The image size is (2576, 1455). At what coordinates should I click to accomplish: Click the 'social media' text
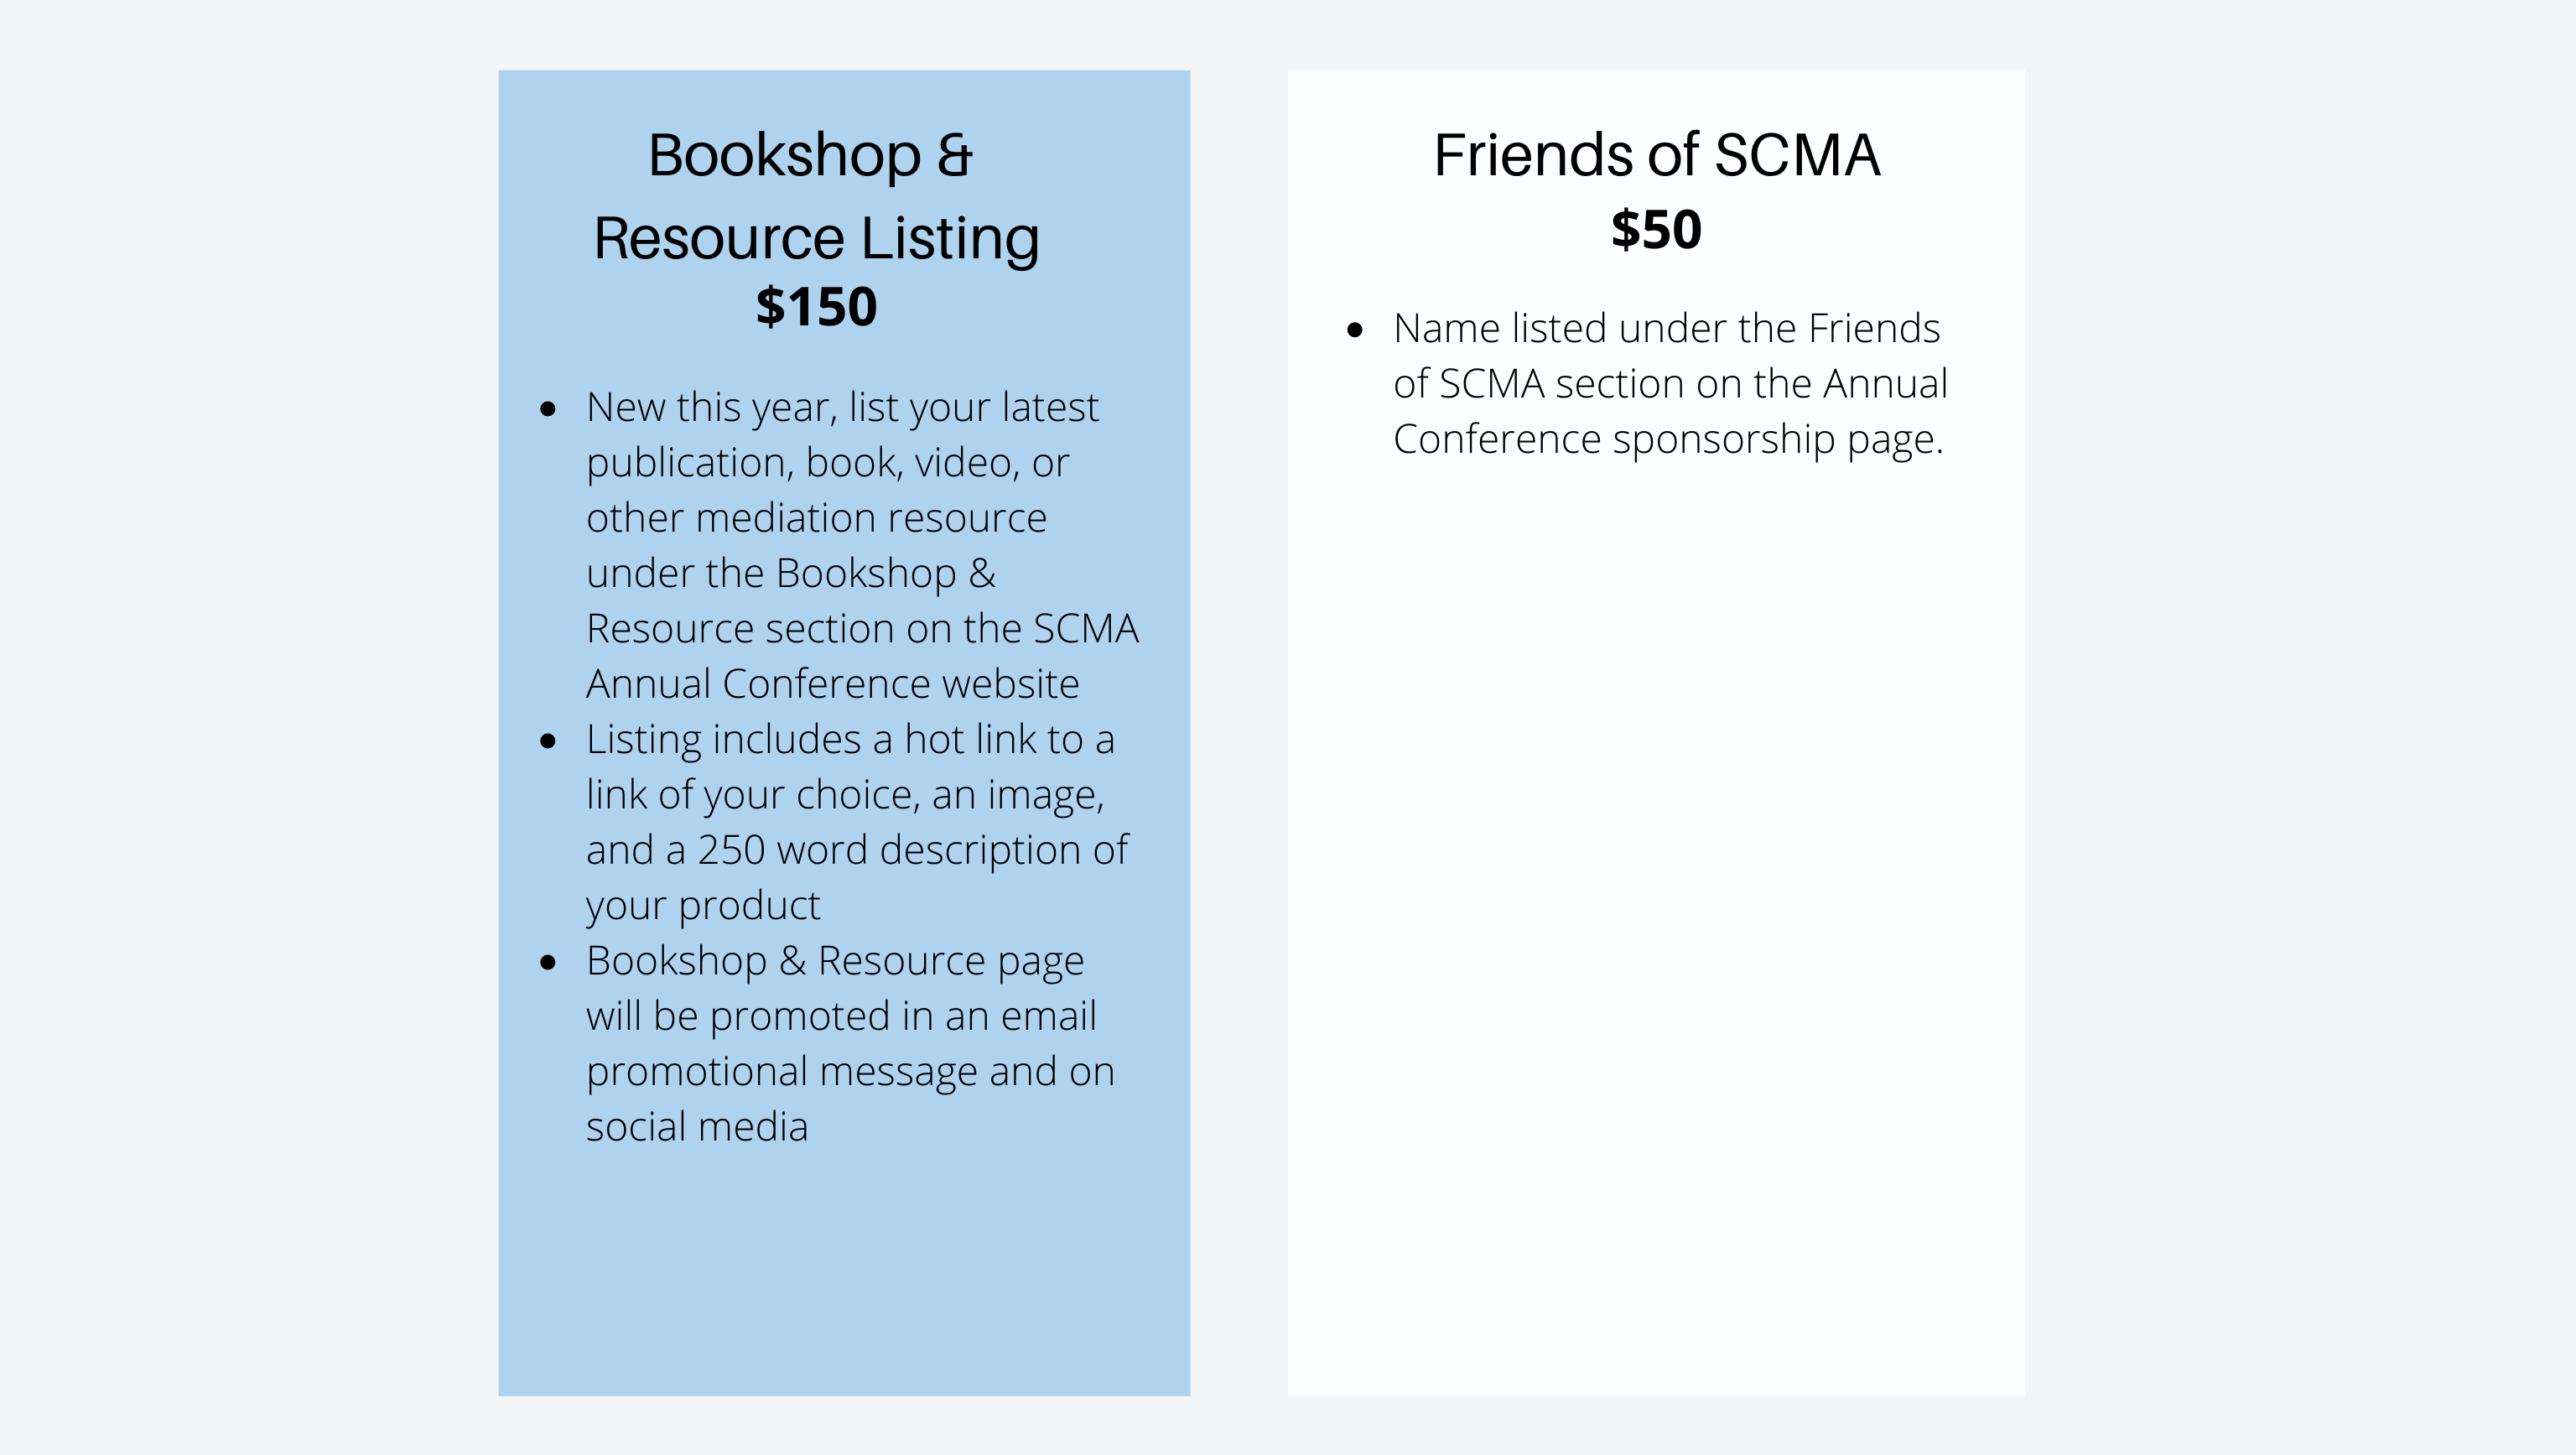coord(697,1127)
